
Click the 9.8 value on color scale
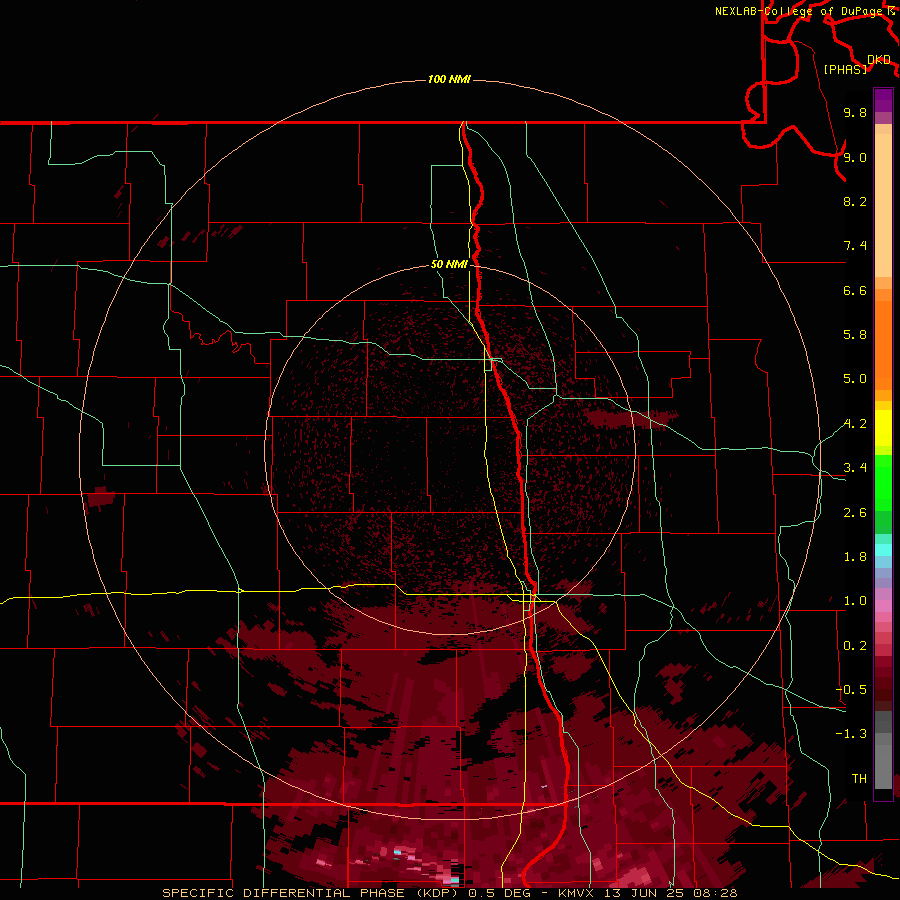pyautogui.click(x=855, y=112)
